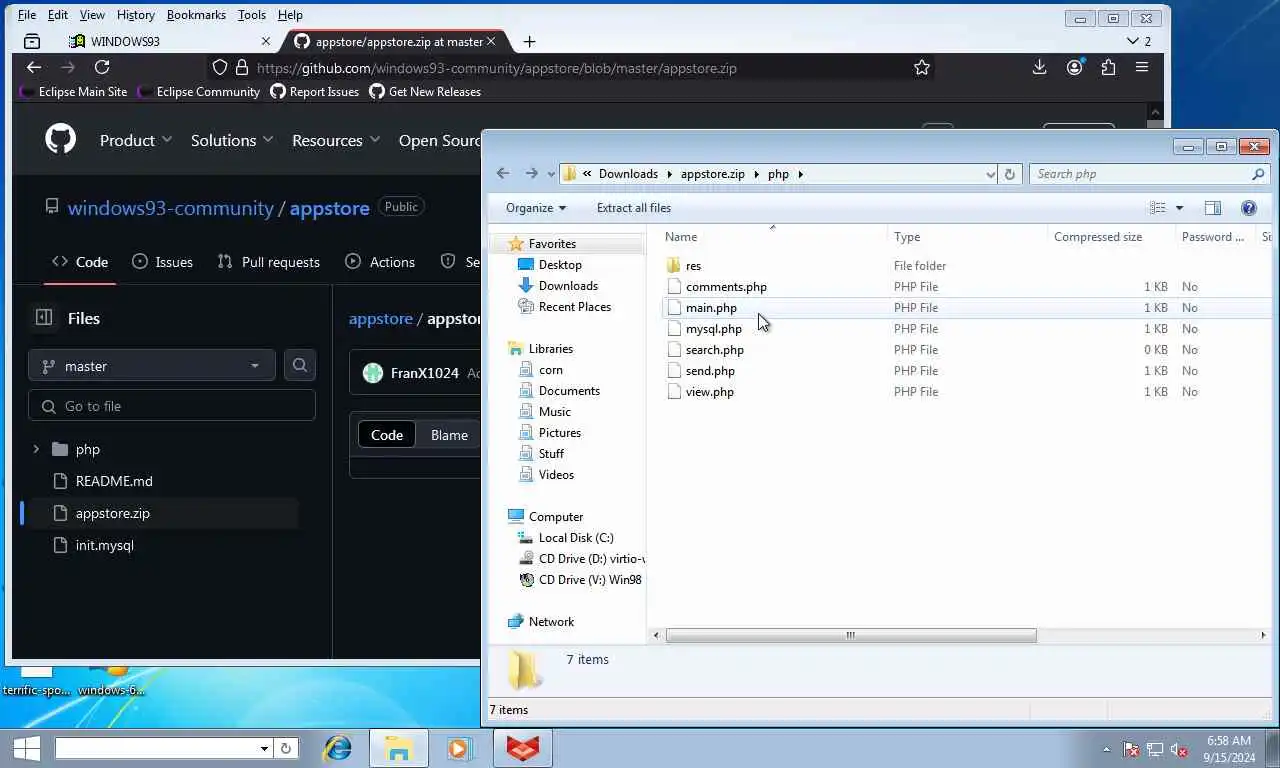Select Downloads under Favorites
Screen dimensions: 1280x768
click(x=568, y=286)
